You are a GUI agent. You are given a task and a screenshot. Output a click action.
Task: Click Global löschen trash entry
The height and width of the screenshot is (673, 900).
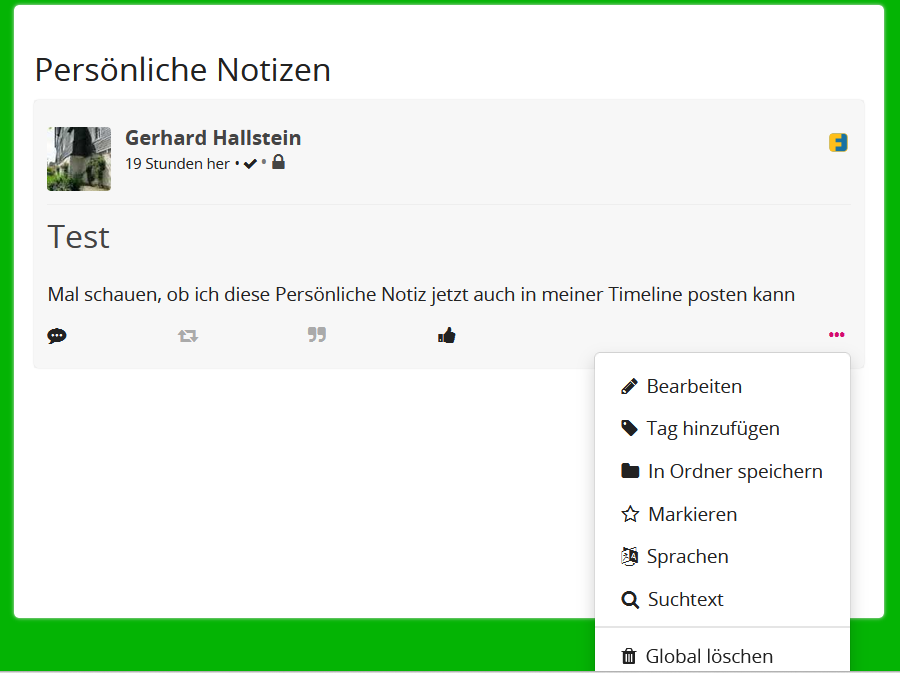[709, 656]
